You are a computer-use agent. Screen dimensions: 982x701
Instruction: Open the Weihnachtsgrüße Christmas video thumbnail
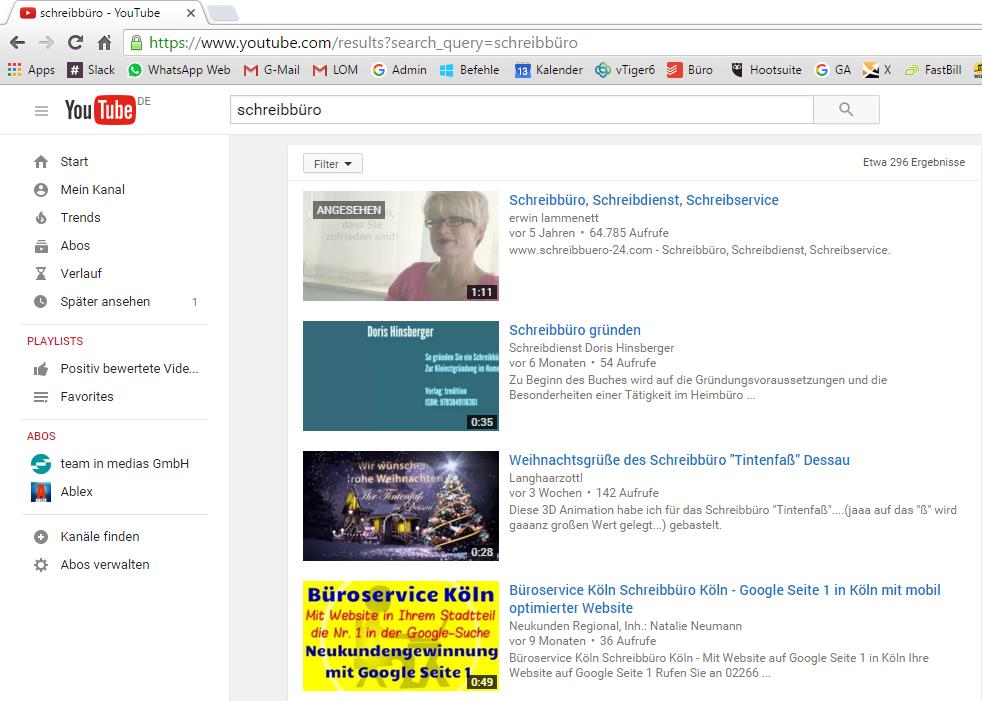401,506
